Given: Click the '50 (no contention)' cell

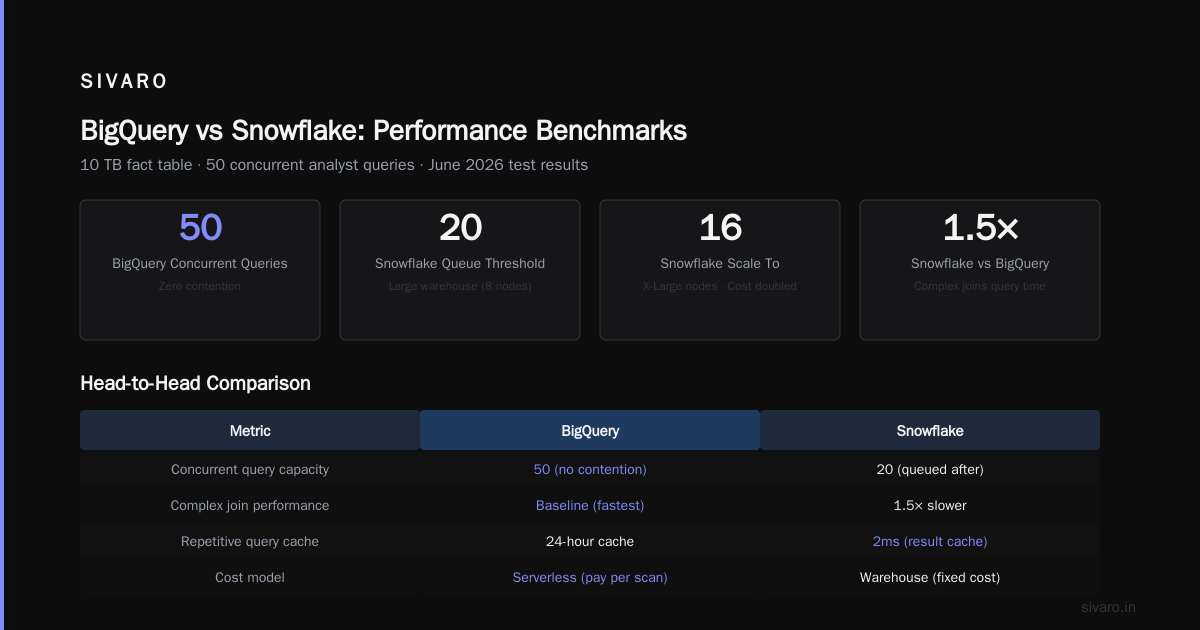Looking at the screenshot, I should [x=590, y=469].
